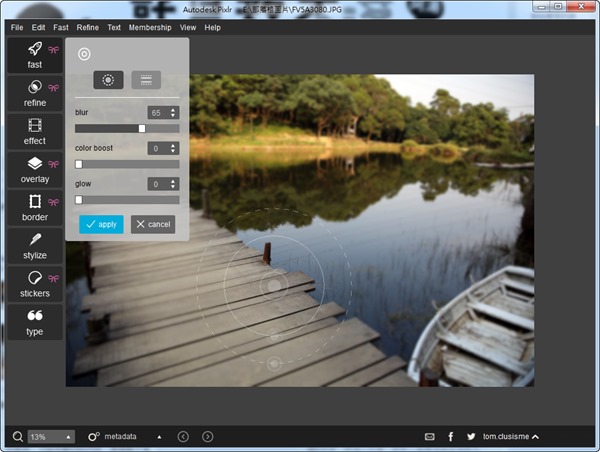Expand the metadata panel
The width and height of the screenshot is (600, 452).
(125, 437)
